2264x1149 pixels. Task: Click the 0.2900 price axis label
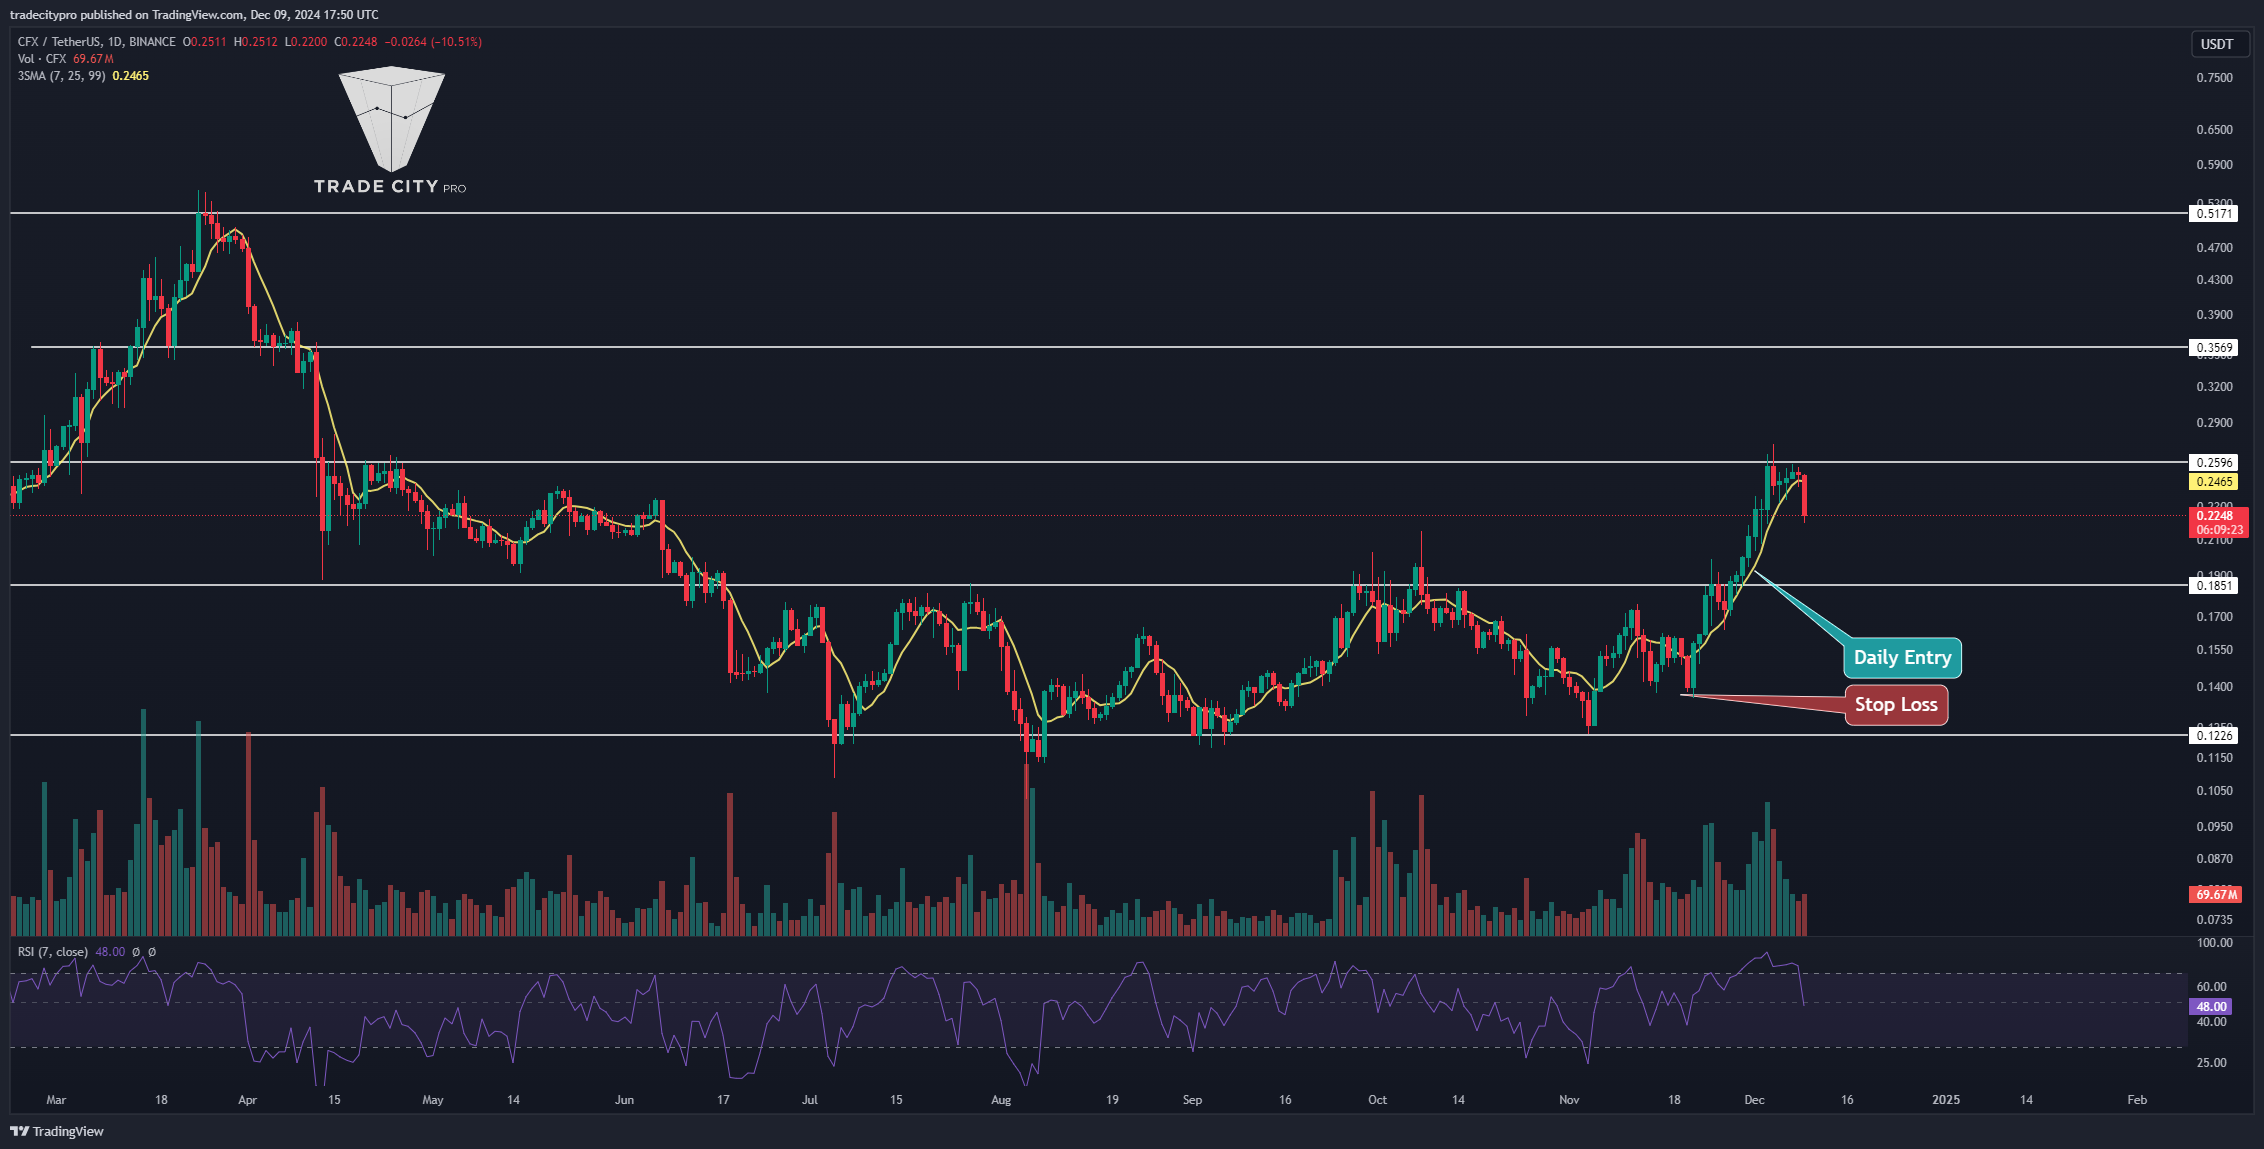pyautogui.click(x=2214, y=423)
